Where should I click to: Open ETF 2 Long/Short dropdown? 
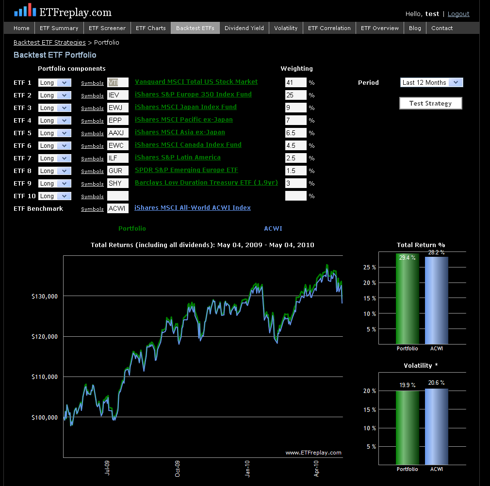click(55, 95)
